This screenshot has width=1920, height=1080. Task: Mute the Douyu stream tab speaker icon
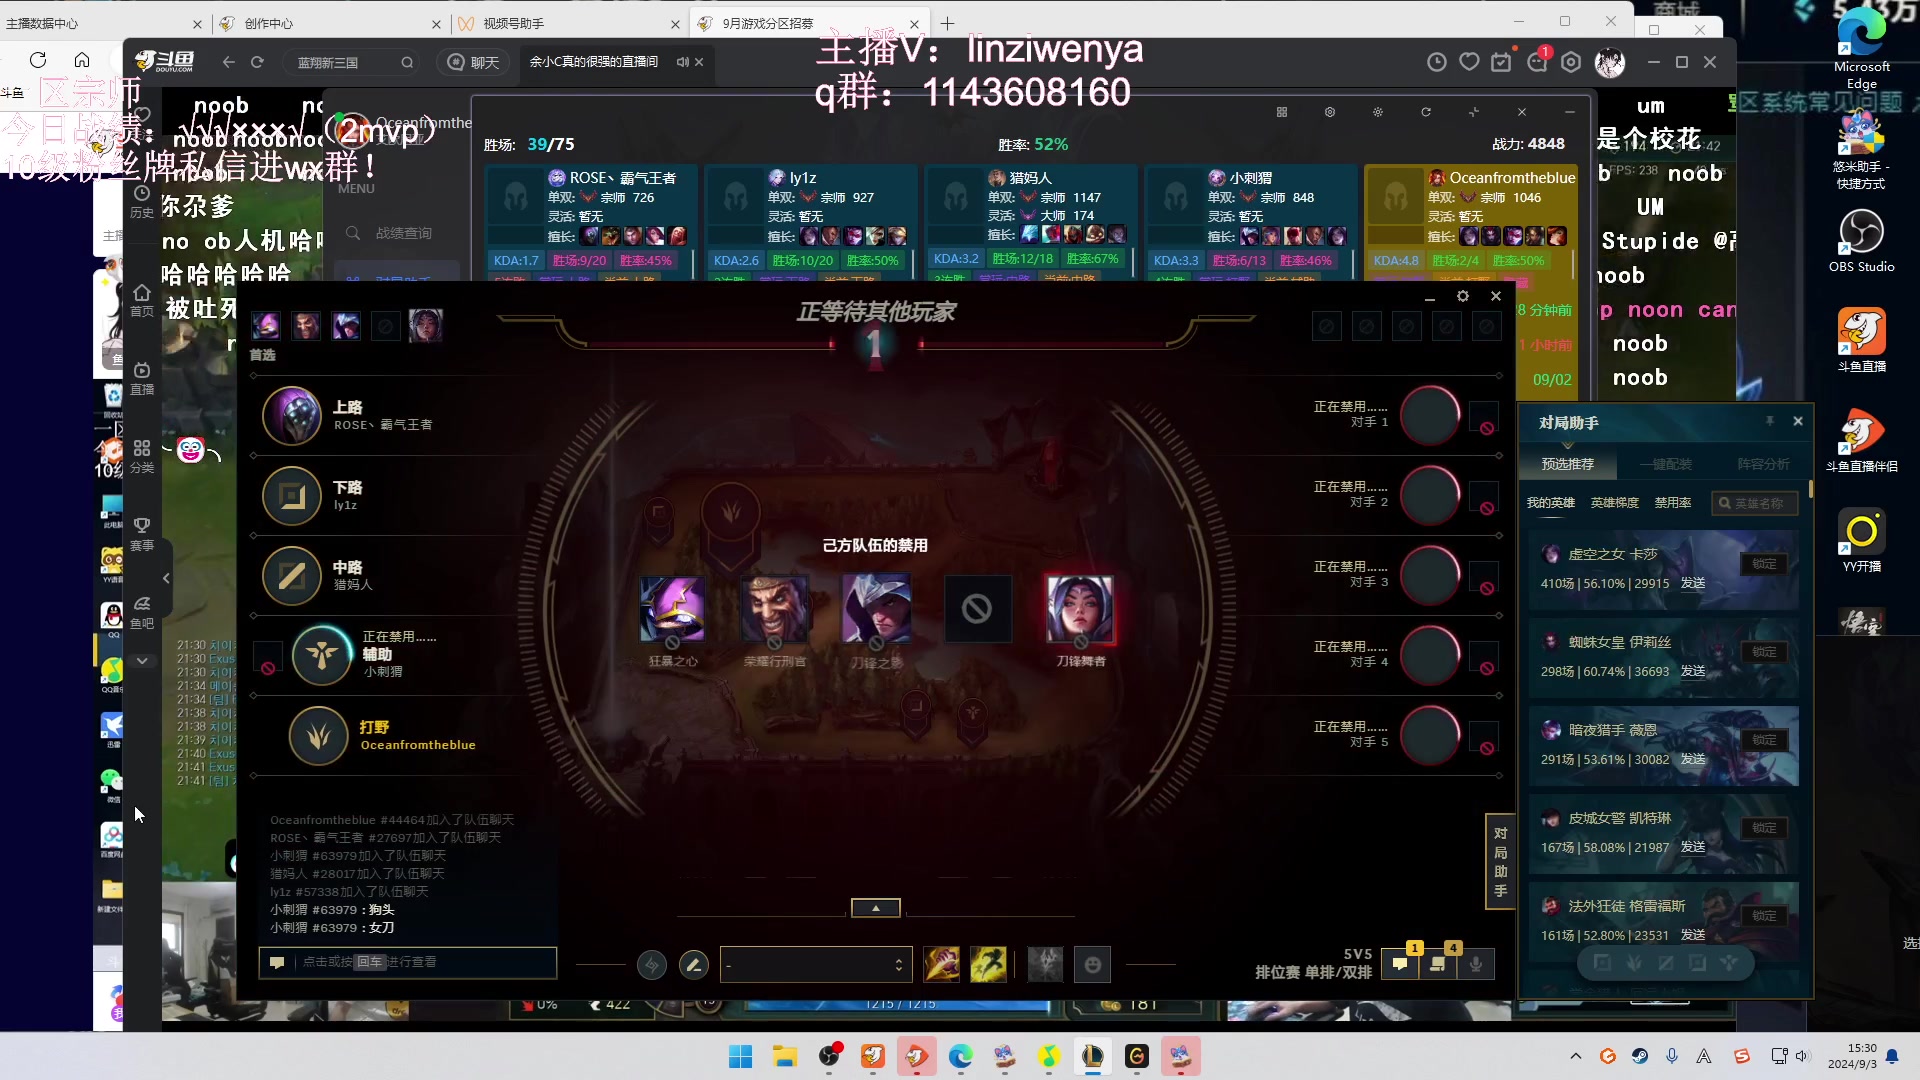pyautogui.click(x=682, y=62)
